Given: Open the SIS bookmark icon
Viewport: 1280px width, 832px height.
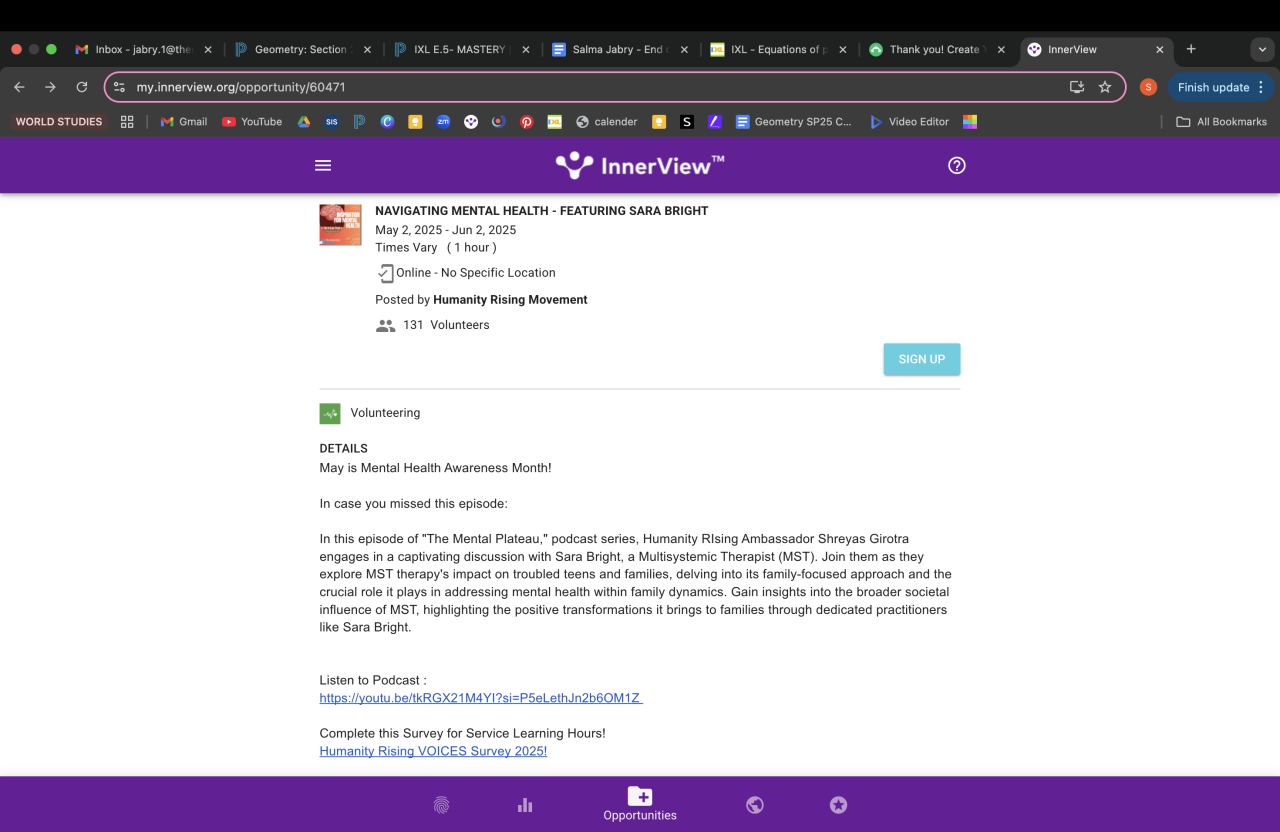Looking at the screenshot, I should tap(332, 122).
